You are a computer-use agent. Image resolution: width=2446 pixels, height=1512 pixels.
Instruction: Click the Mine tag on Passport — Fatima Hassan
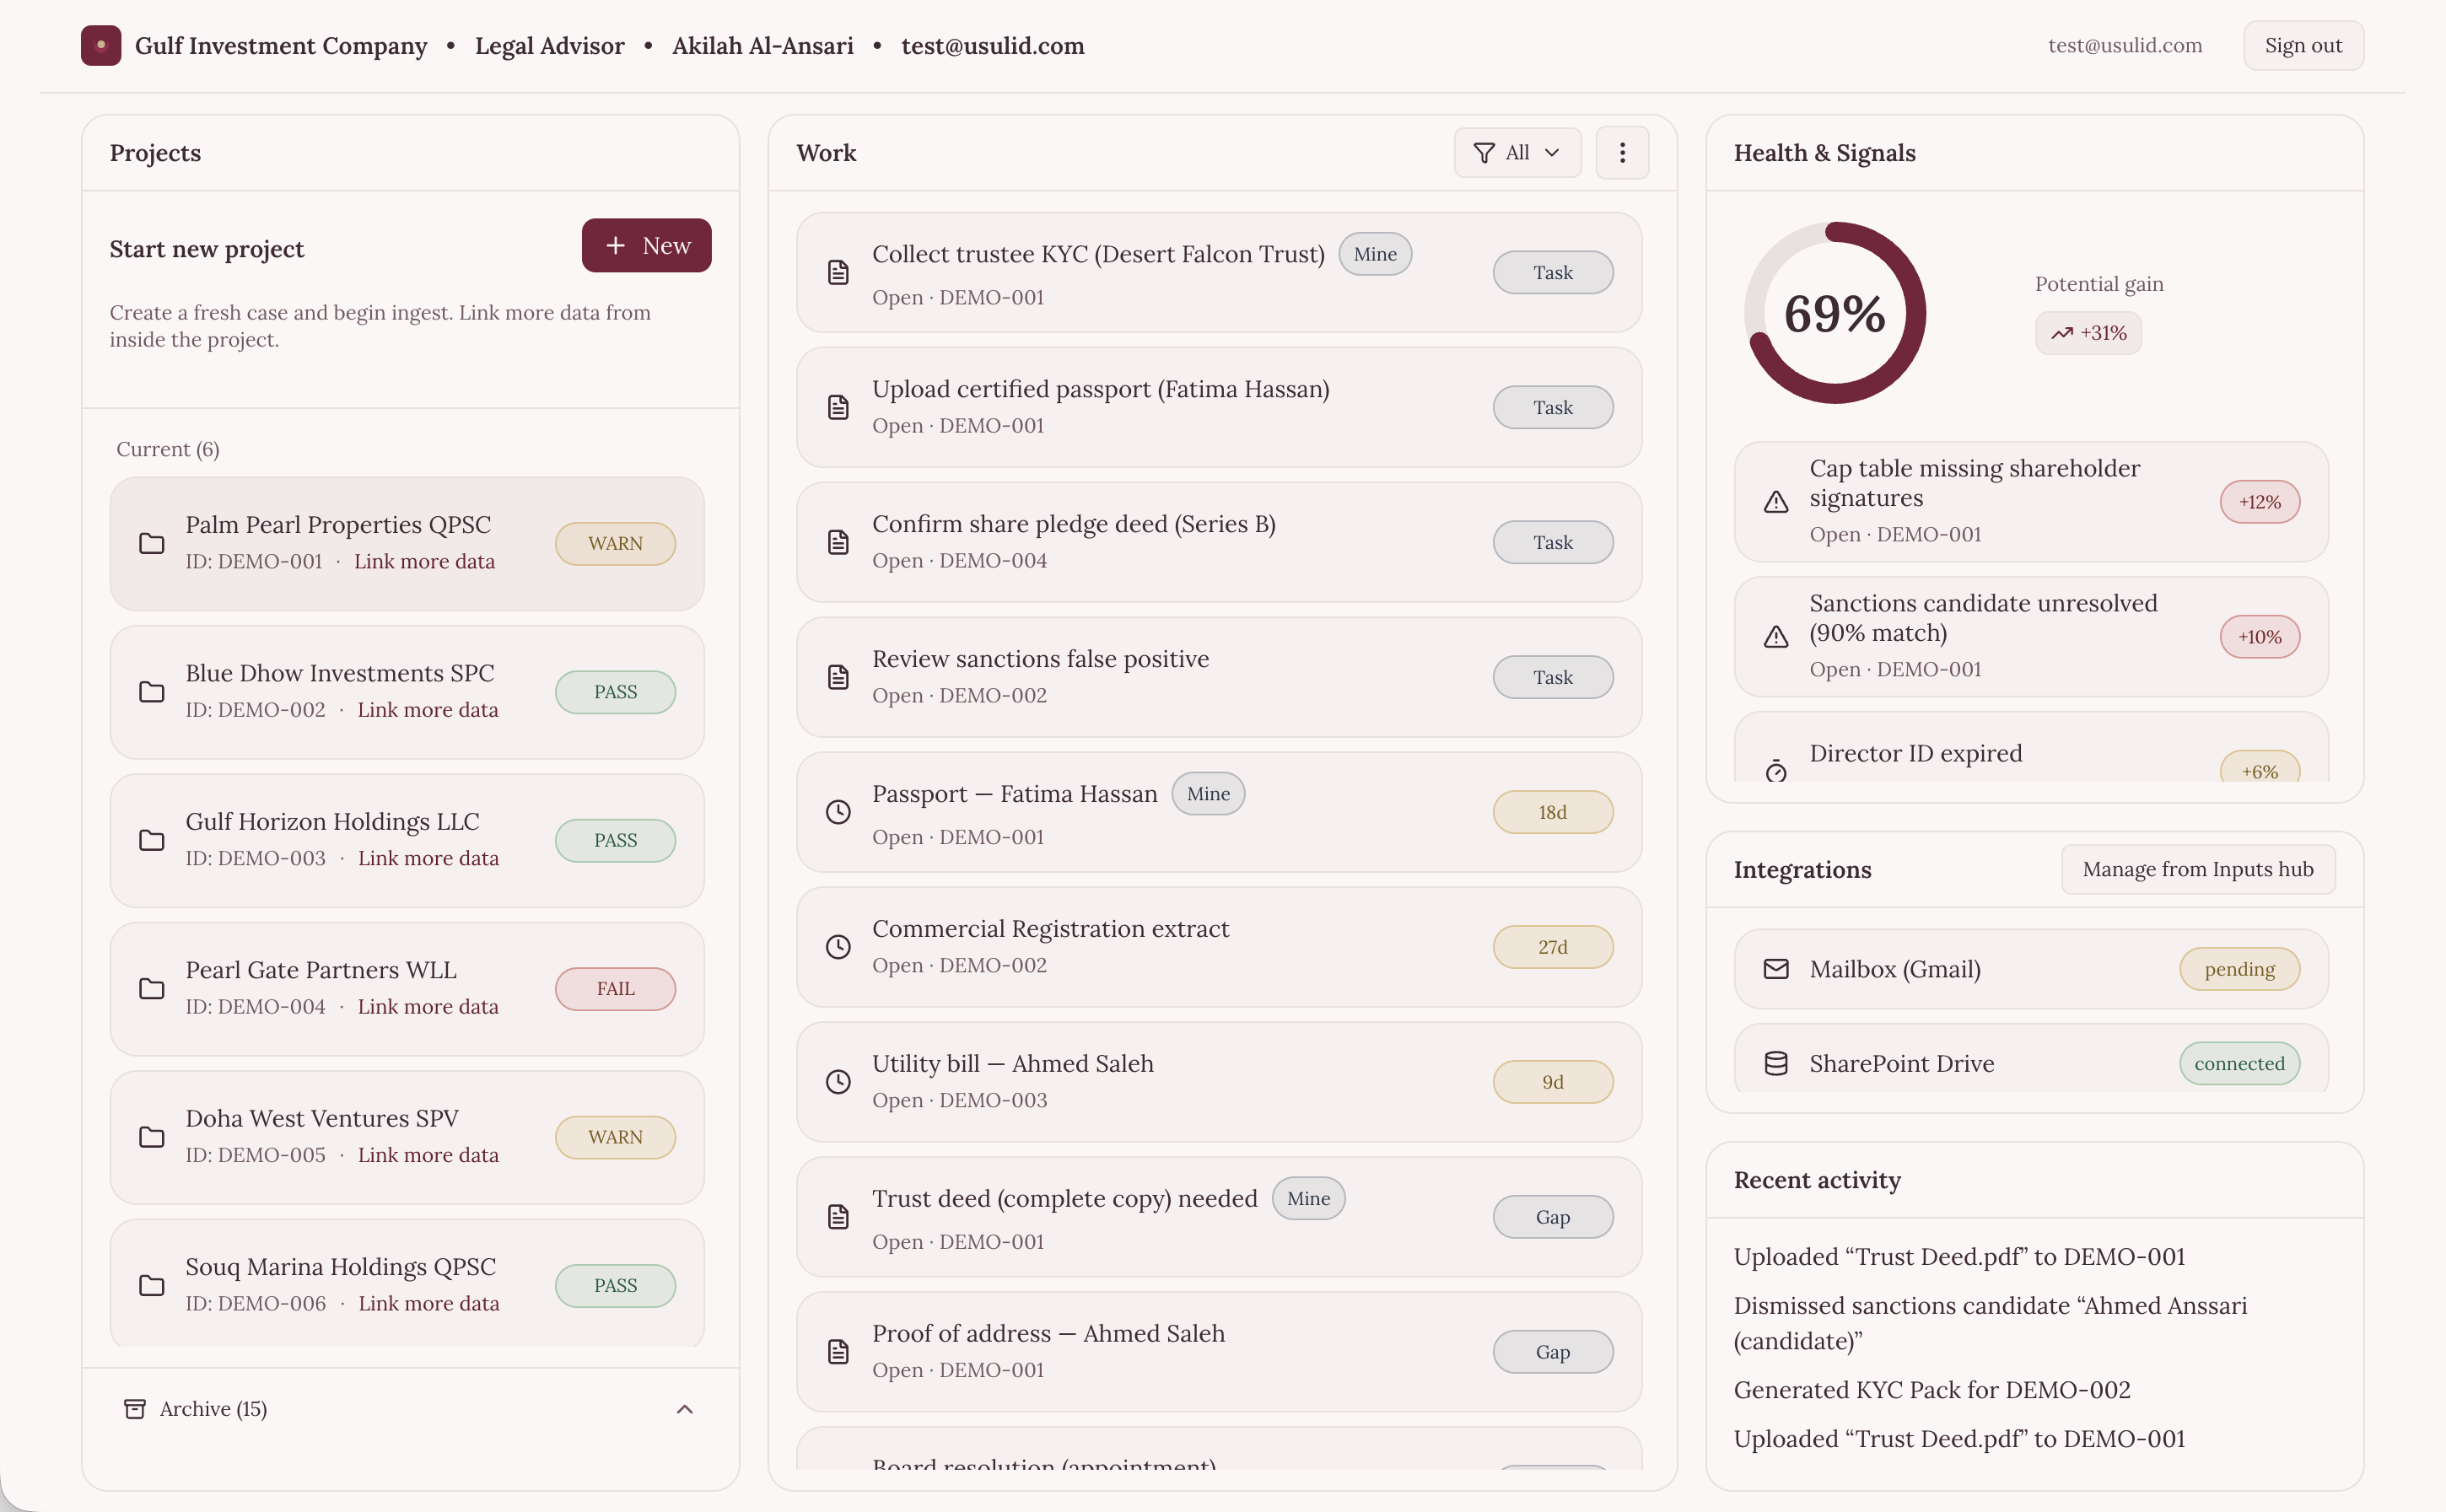(x=1207, y=794)
